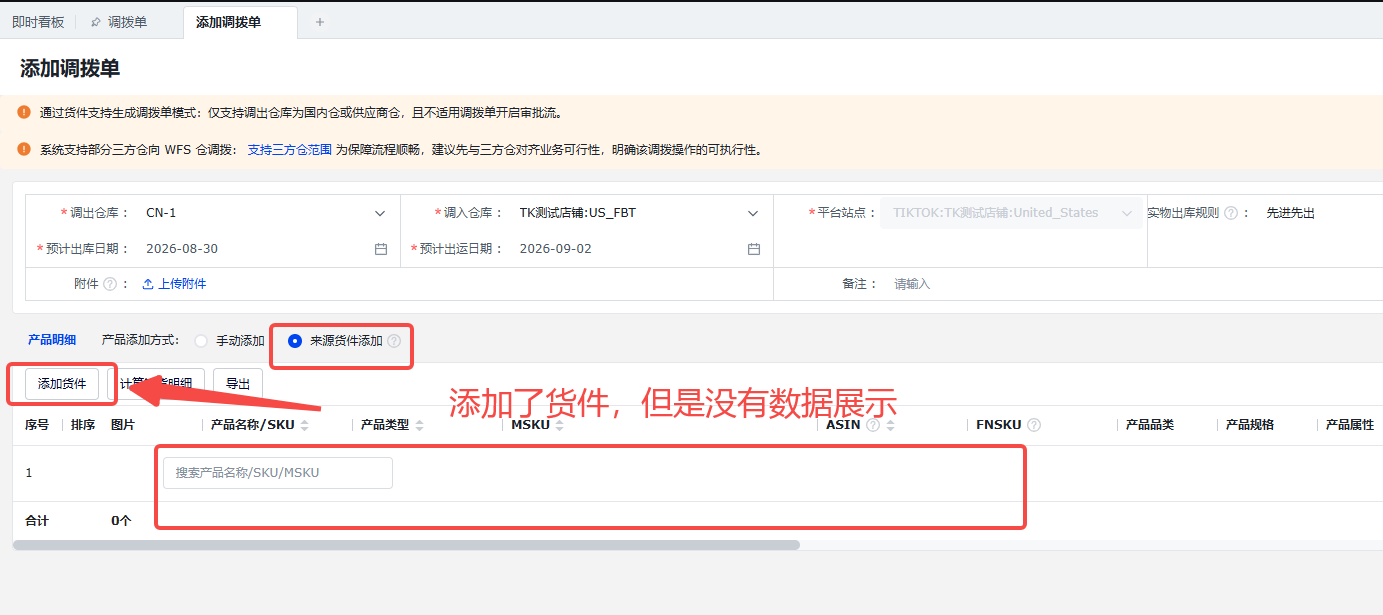This screenshot has width=1383, height=615.
Task: Click the table's horizontal scrollbar thumb
Action: pos(406,545)
